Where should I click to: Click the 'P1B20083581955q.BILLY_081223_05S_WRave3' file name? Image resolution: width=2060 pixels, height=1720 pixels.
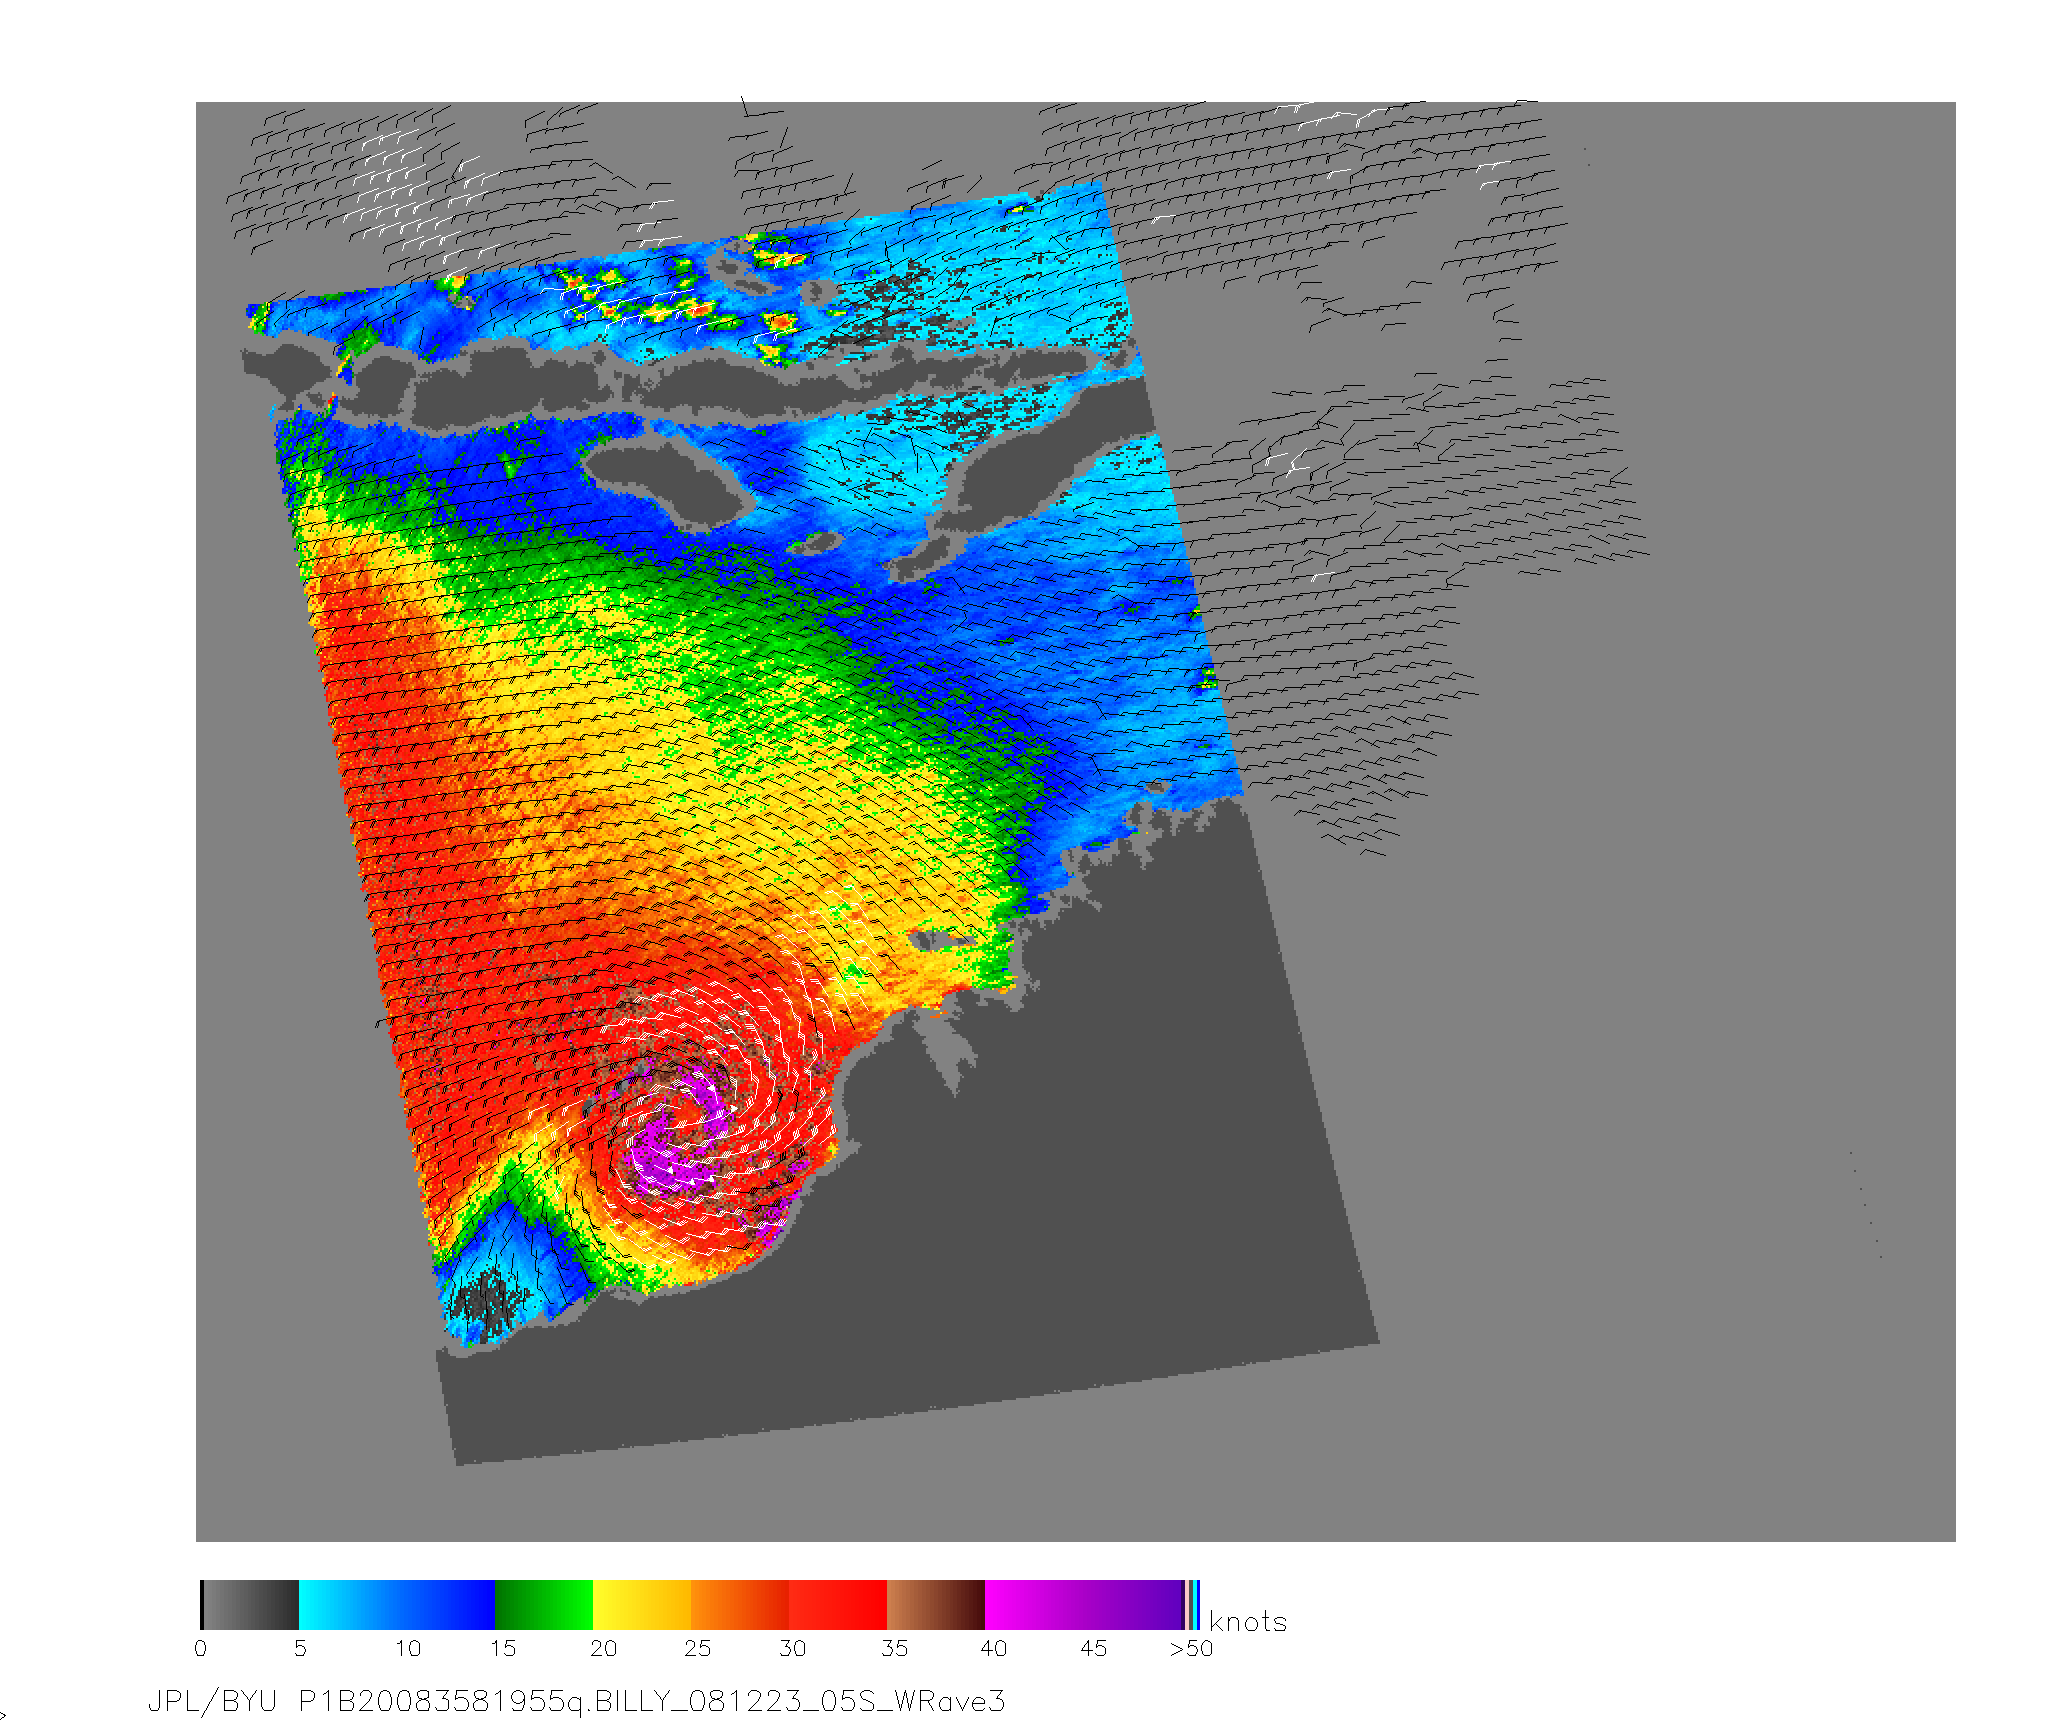click(x=652, y=1702)
